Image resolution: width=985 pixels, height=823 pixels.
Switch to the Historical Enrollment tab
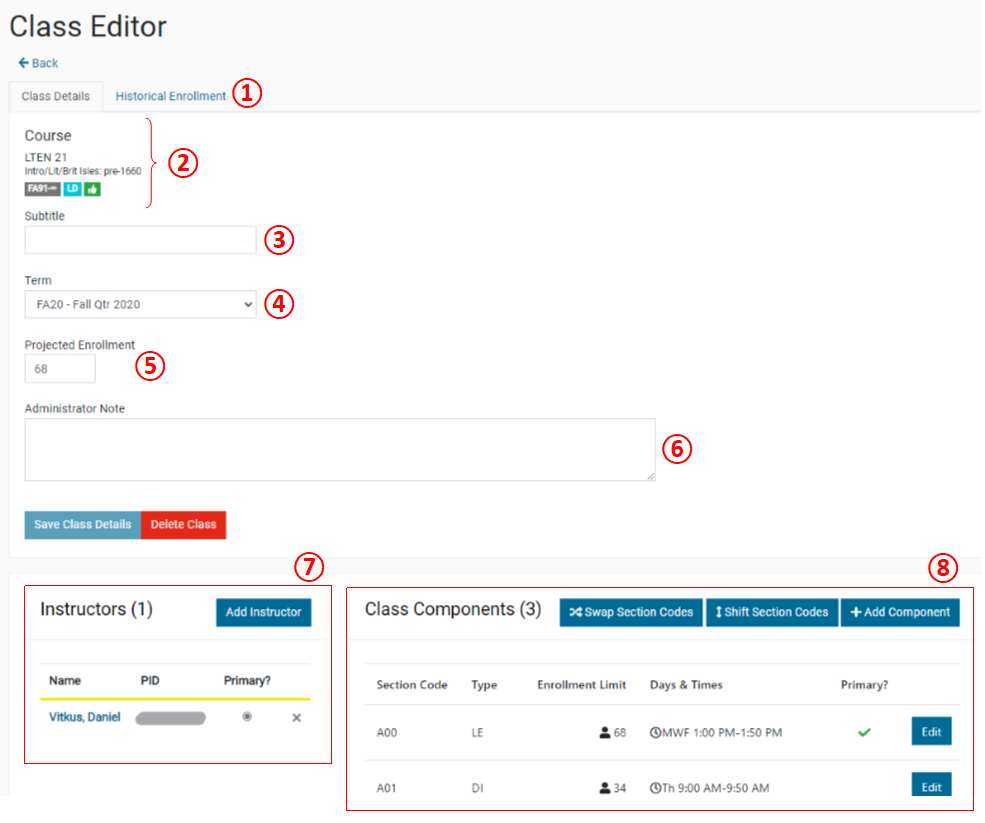click(x=170, y=97)
